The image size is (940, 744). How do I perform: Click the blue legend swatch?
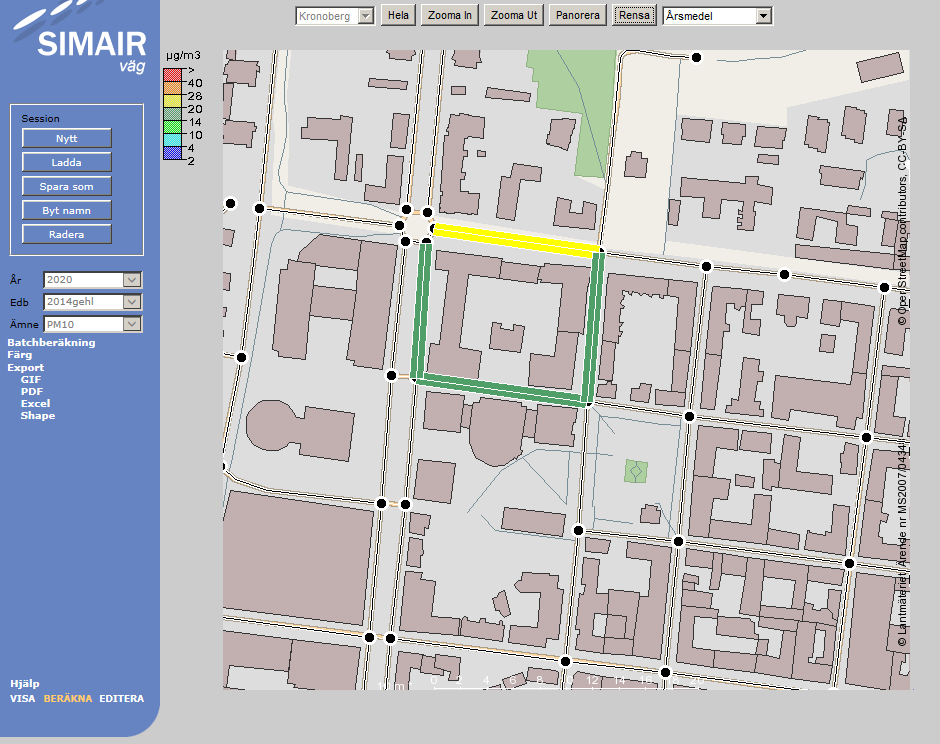coord(173,153)
